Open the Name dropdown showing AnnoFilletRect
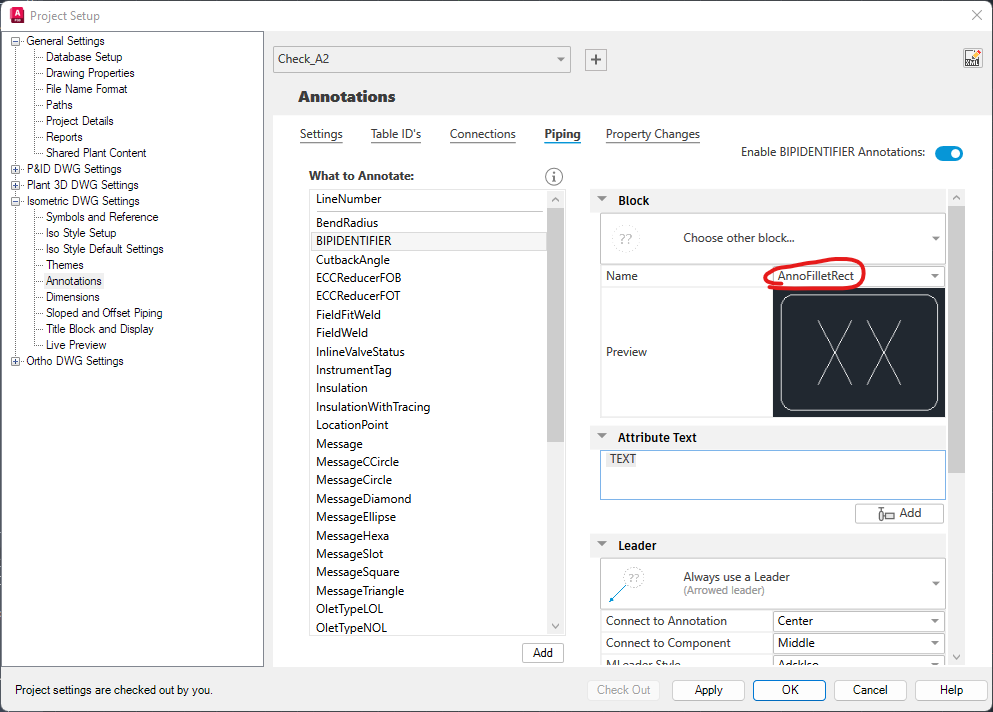Screen dimensions: 993x712 coord(933,275)
